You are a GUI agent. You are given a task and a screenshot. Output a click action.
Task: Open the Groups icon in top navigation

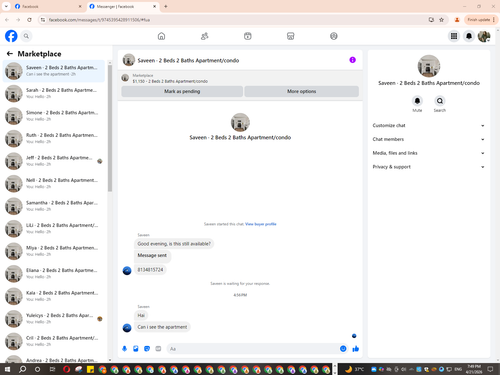point(334,36)
